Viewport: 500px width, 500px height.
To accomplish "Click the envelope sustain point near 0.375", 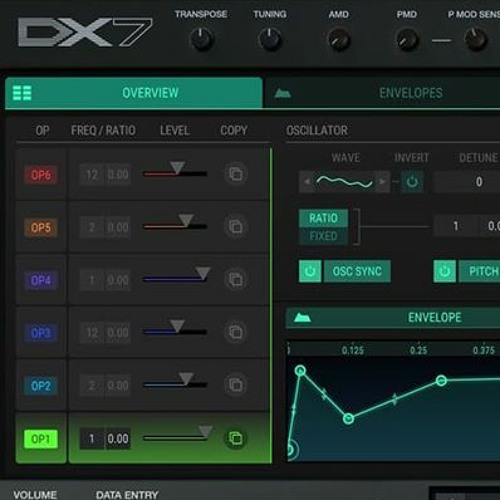I will coord(441,380).
